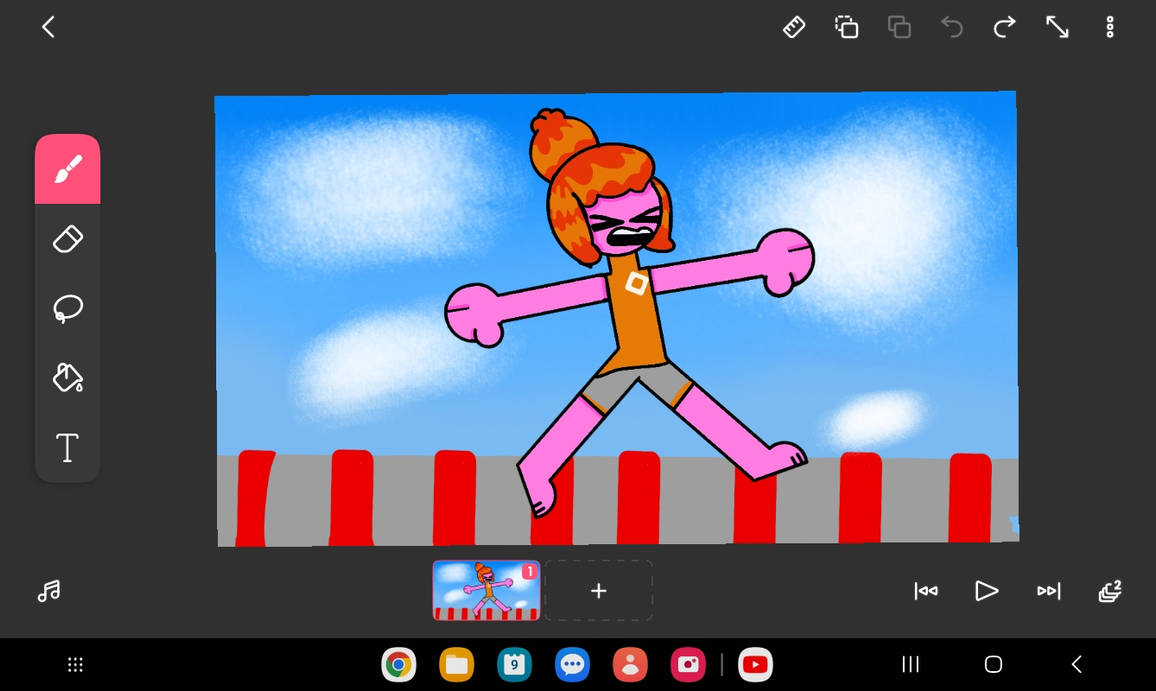Select the Eraser tool
The height and width of the screenshot is (691, 1156).
tap(67, 238)
